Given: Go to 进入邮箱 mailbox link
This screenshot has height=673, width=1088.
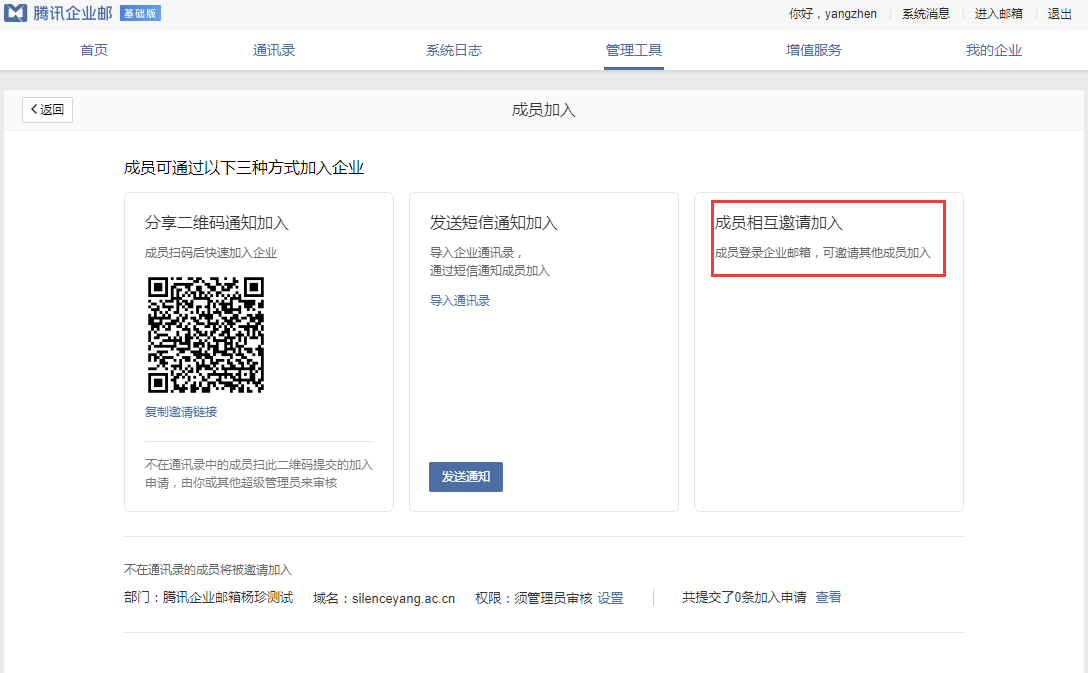Looking at the screenshot, I should pos(998,14).
